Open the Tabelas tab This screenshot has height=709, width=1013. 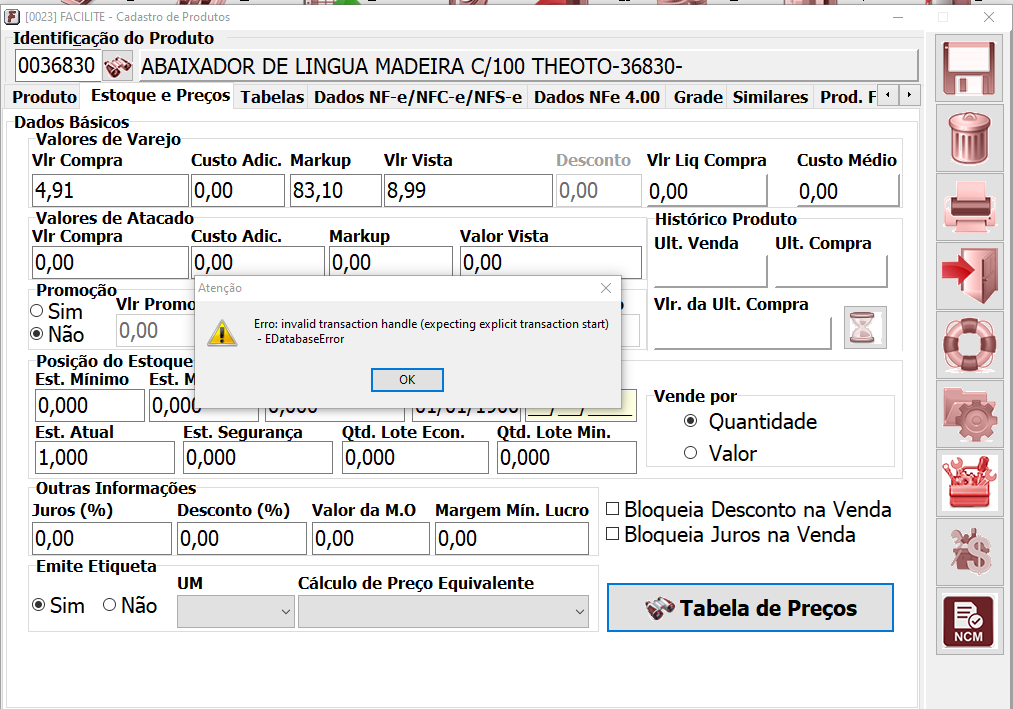pyautogui.click(x=272, y=97)
